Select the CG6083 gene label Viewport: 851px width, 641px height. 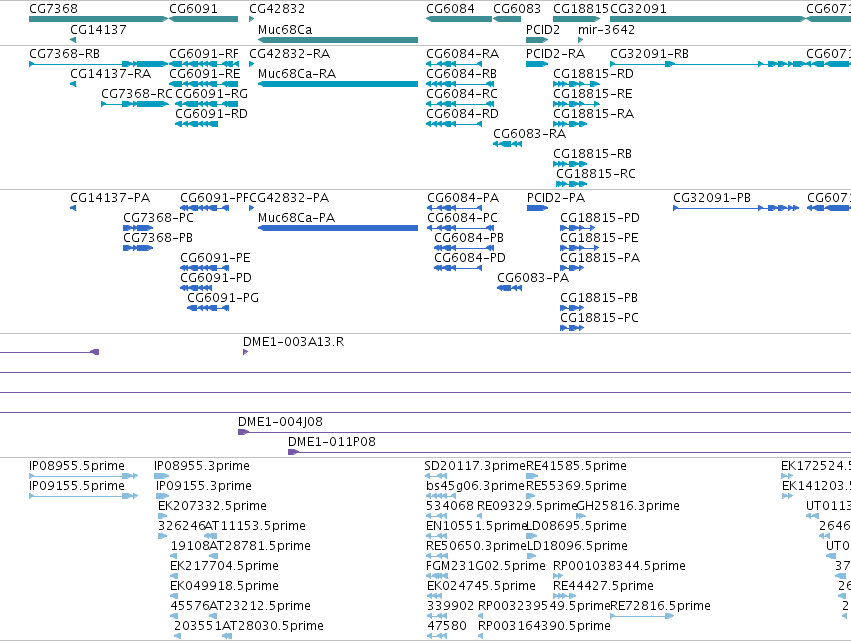click(517, 9)
